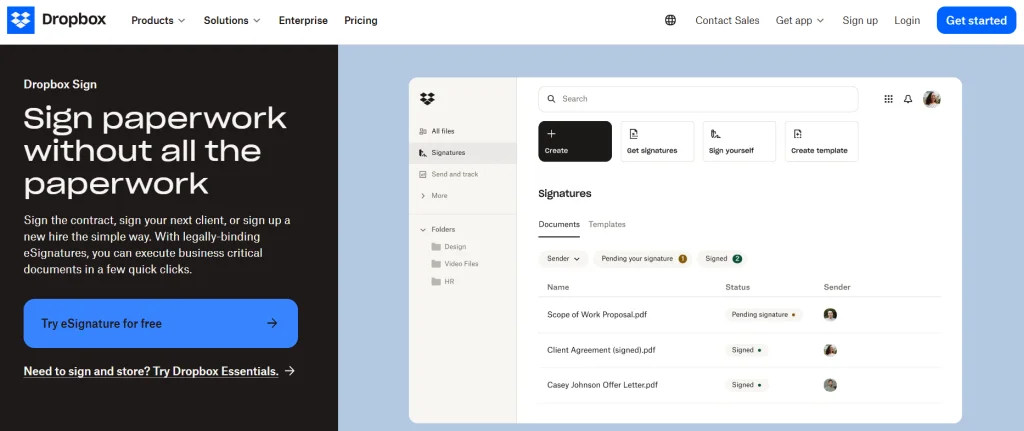Image resolution: width=1024 pixels, height=431 pixels.
Task: Click Try eSignature for free button
Action: (160, 323)
